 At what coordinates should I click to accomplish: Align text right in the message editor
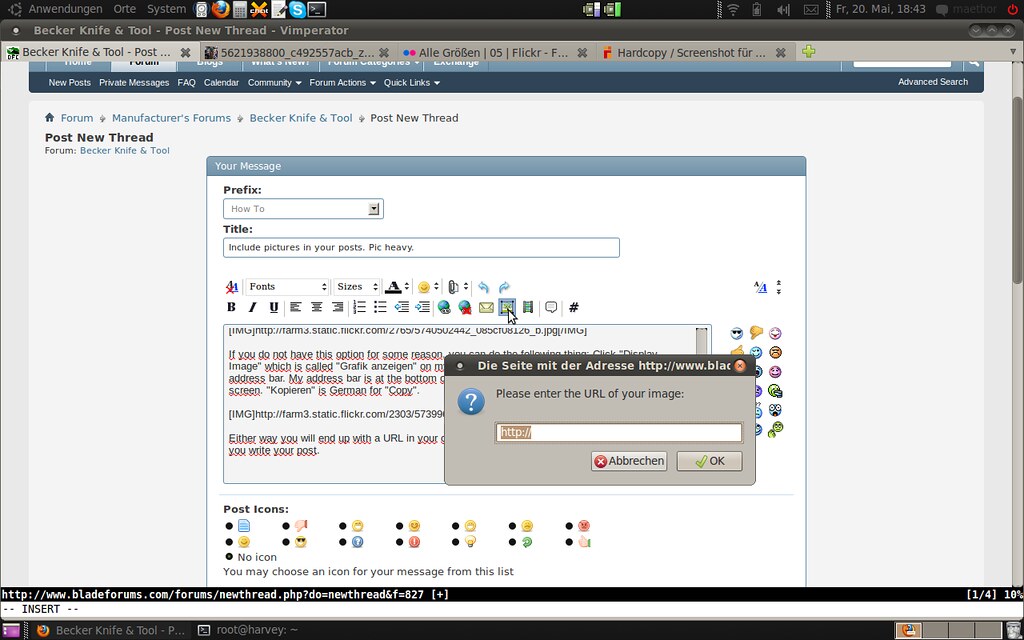coord(338,307)
